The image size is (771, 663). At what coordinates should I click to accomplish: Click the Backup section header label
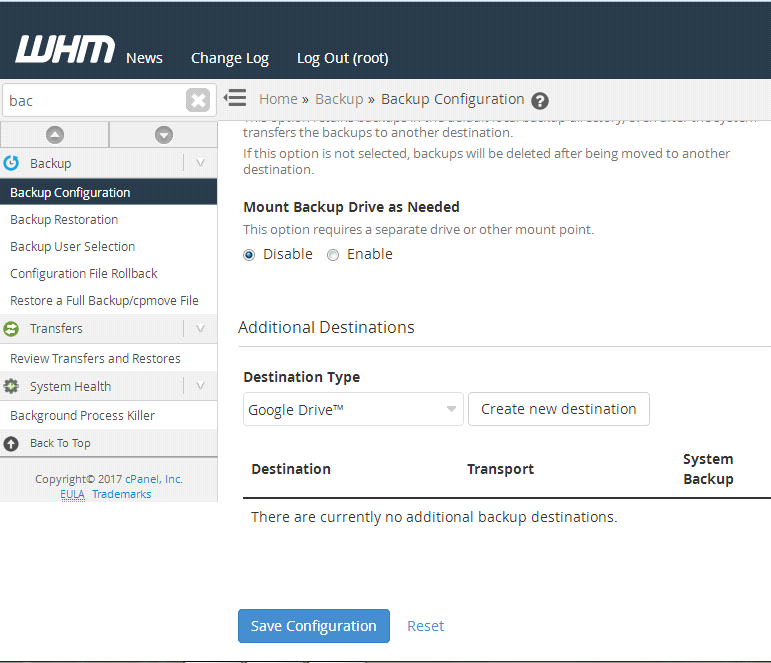[x=51, y=163]
